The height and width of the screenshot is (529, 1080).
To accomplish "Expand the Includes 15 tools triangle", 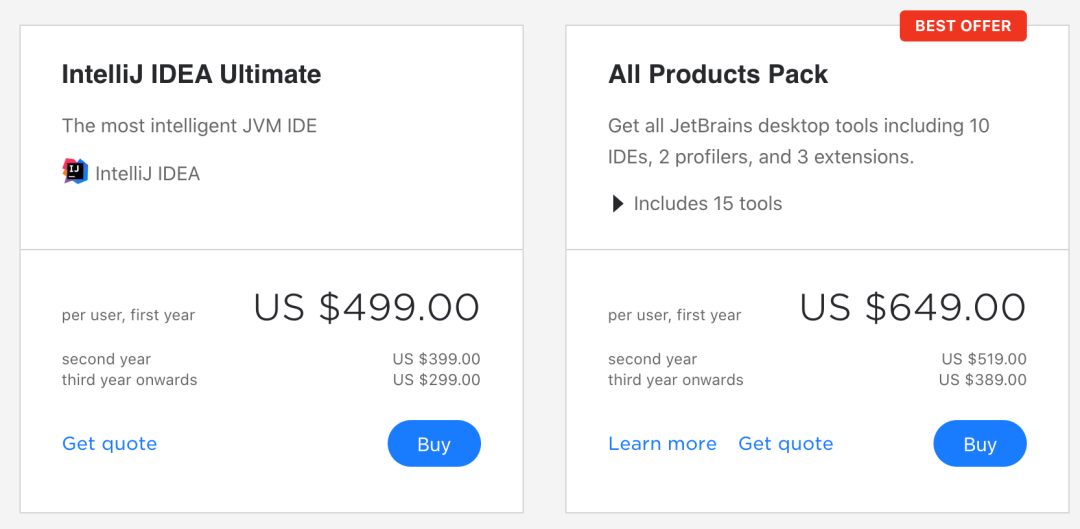I will pyautogui.click(x=618, y=204).
